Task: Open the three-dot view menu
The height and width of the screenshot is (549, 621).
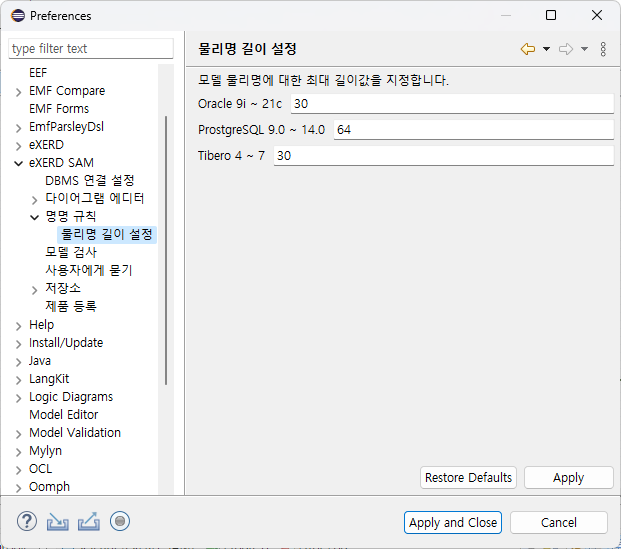Action: click(603, 49)
